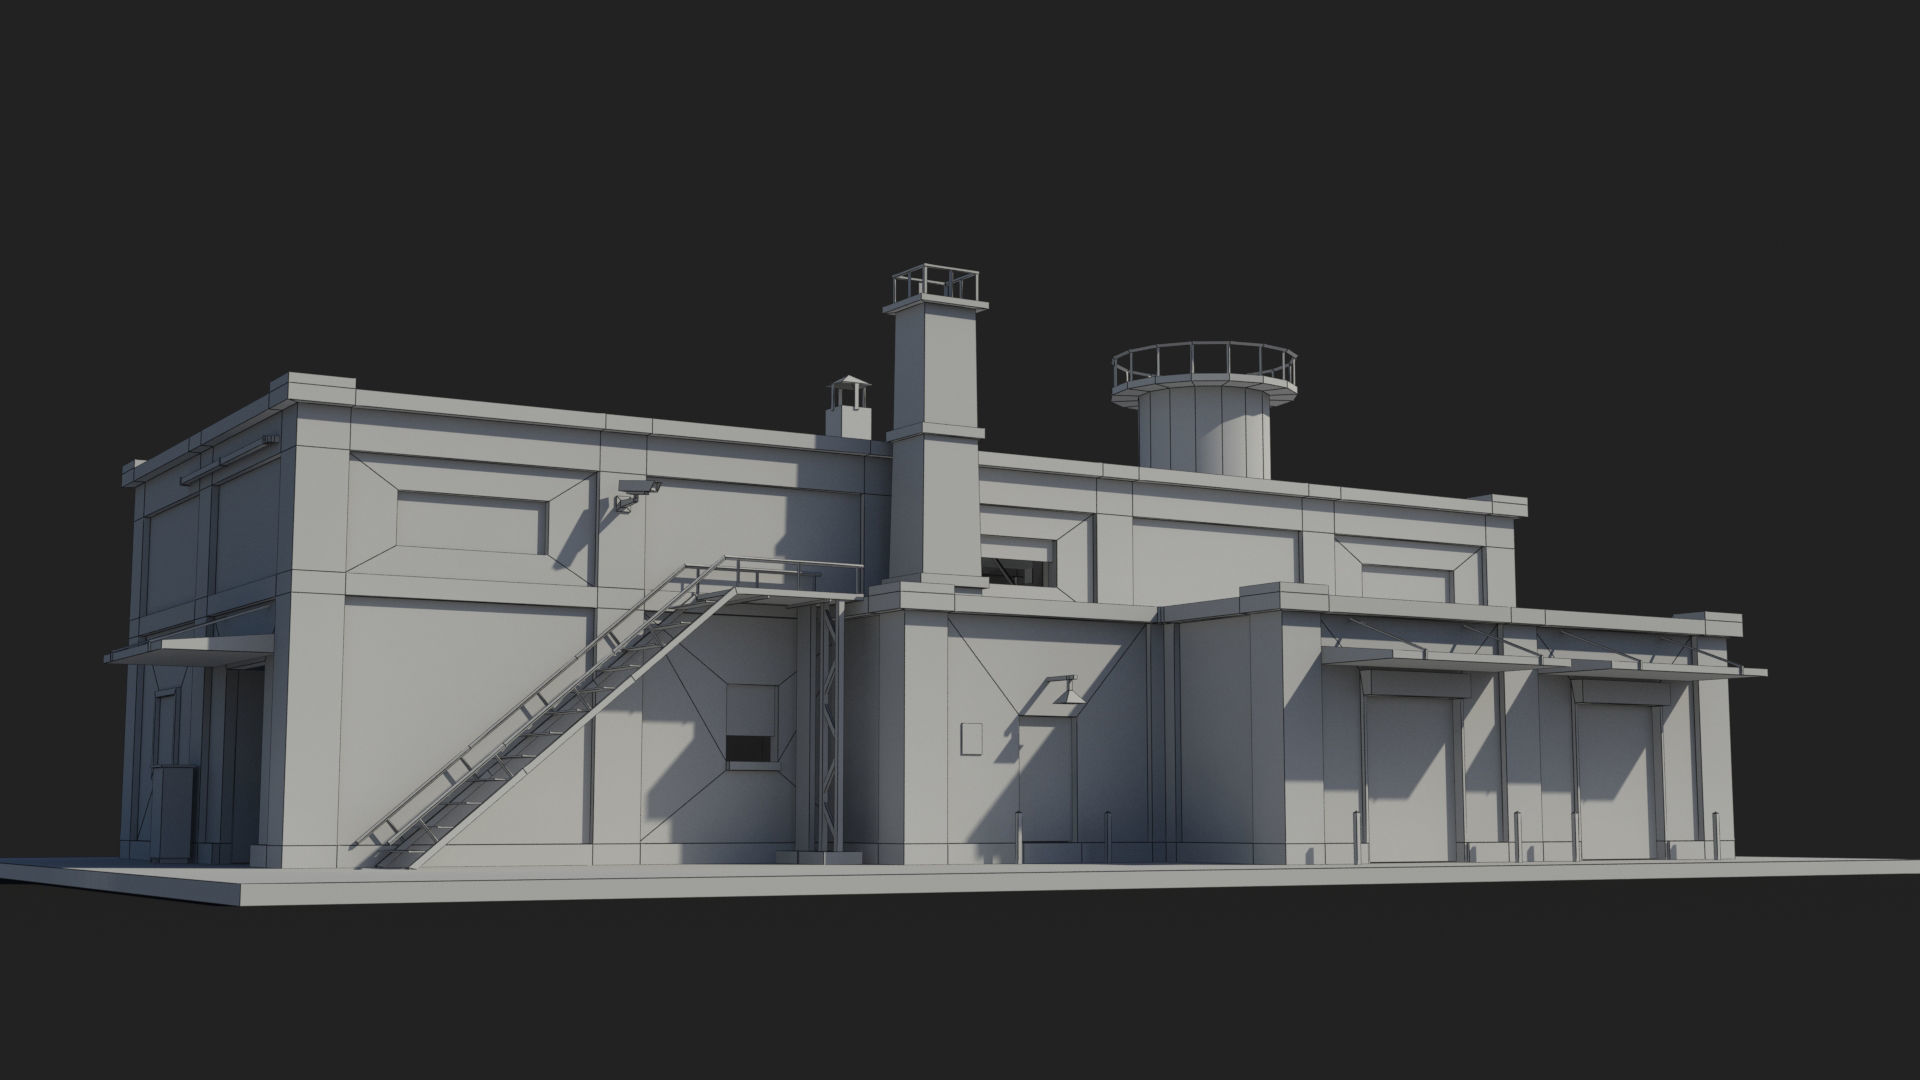This screenshot has width=1920, height=1080.
Task: Select the utility cabinet at left entrance
Action: click(173, 812)
